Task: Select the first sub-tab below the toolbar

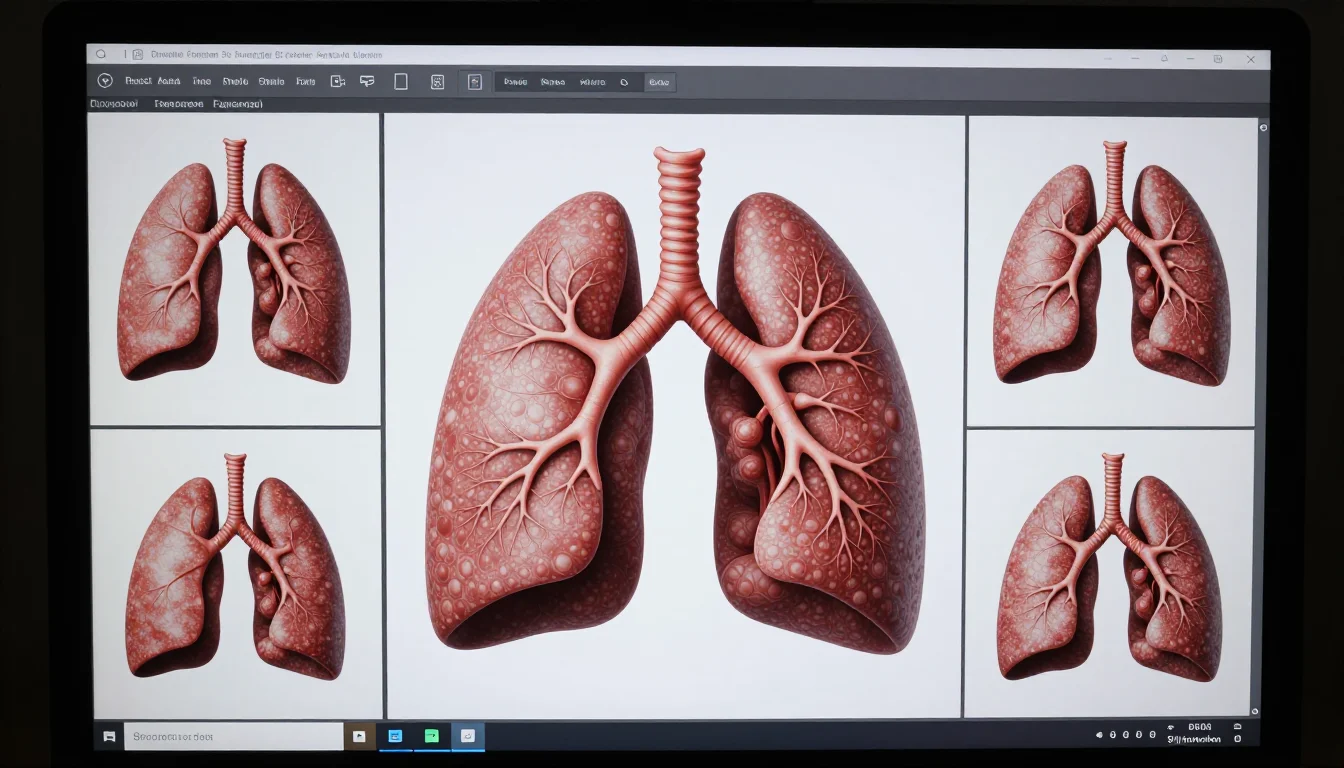Action: point(113,104)
